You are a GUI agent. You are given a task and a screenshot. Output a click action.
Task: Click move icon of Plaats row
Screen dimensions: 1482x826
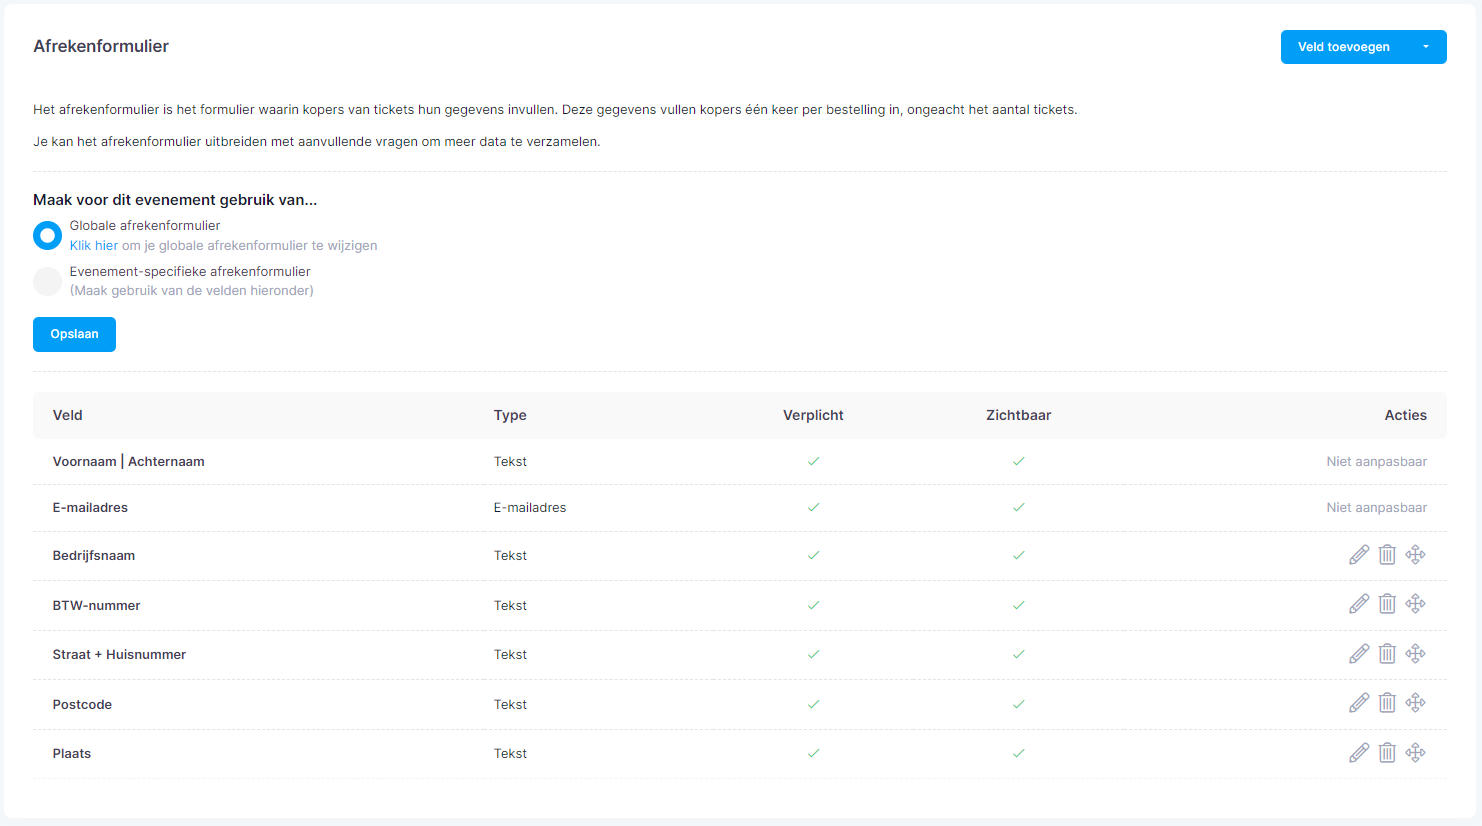(x=1415, y=753)
